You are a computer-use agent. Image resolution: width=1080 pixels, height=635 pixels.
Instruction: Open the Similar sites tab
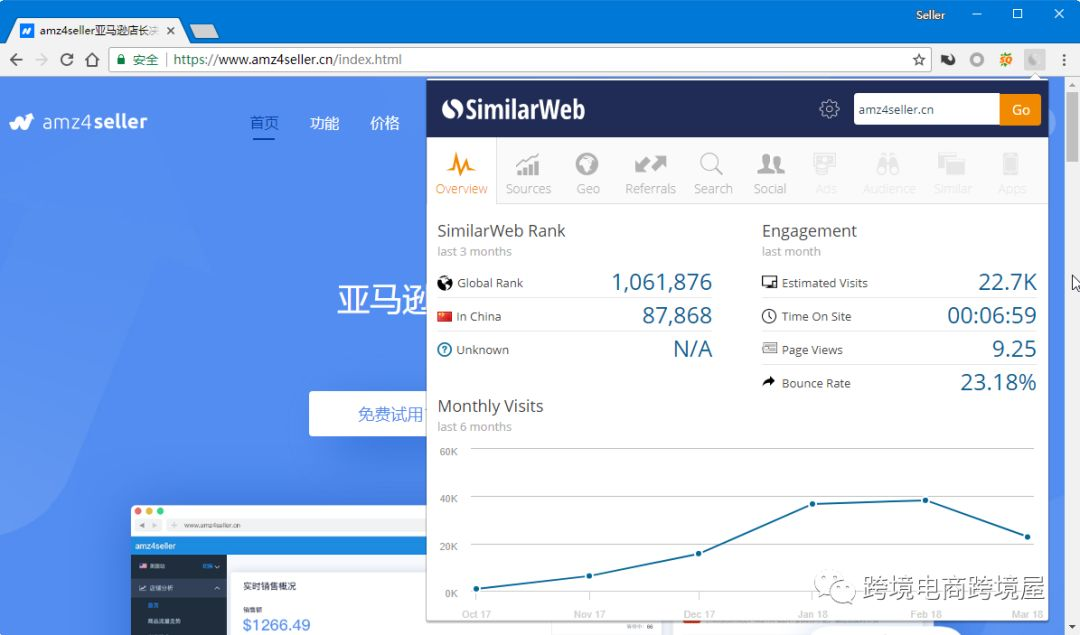(953, 173)
